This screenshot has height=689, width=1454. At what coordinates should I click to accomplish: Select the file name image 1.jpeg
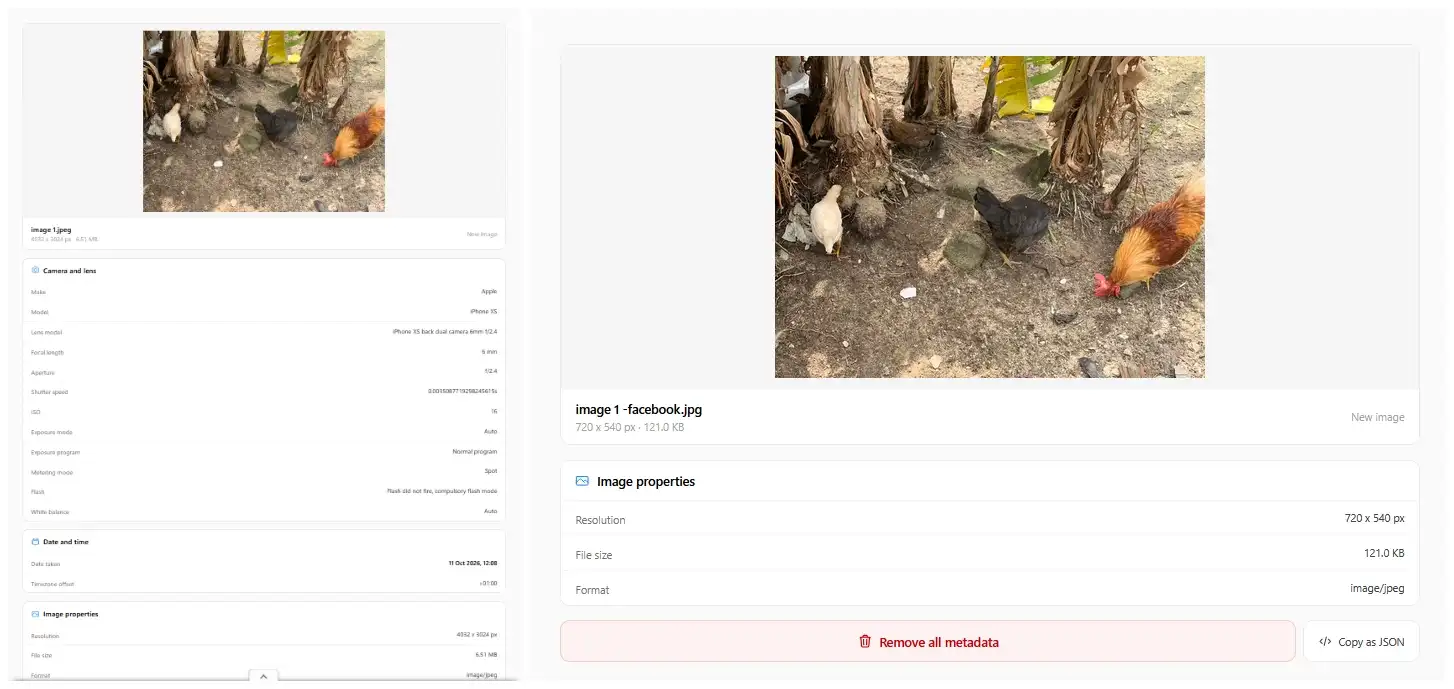pyautogui.click(x=51, y=230)
